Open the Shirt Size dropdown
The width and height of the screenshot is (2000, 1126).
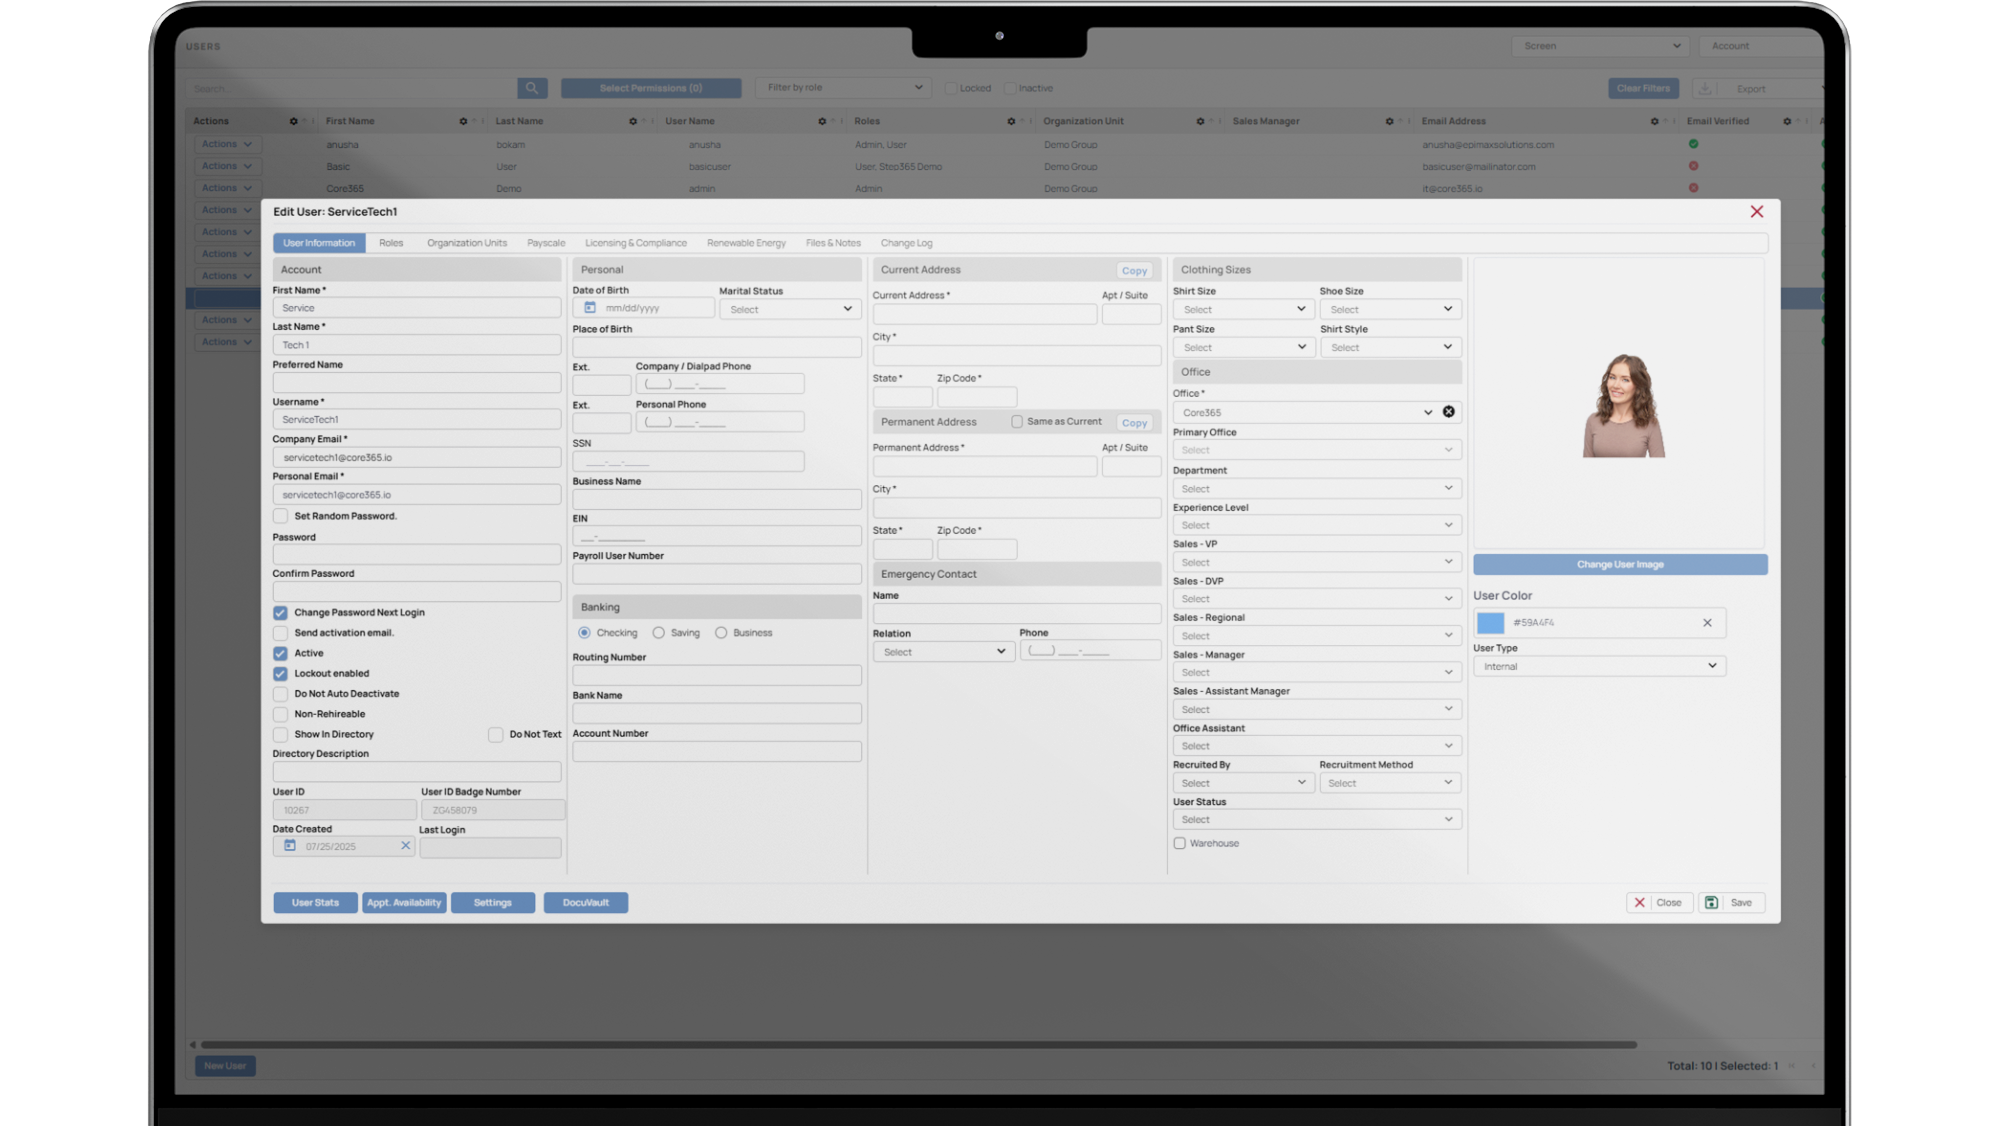(1242, 310)
